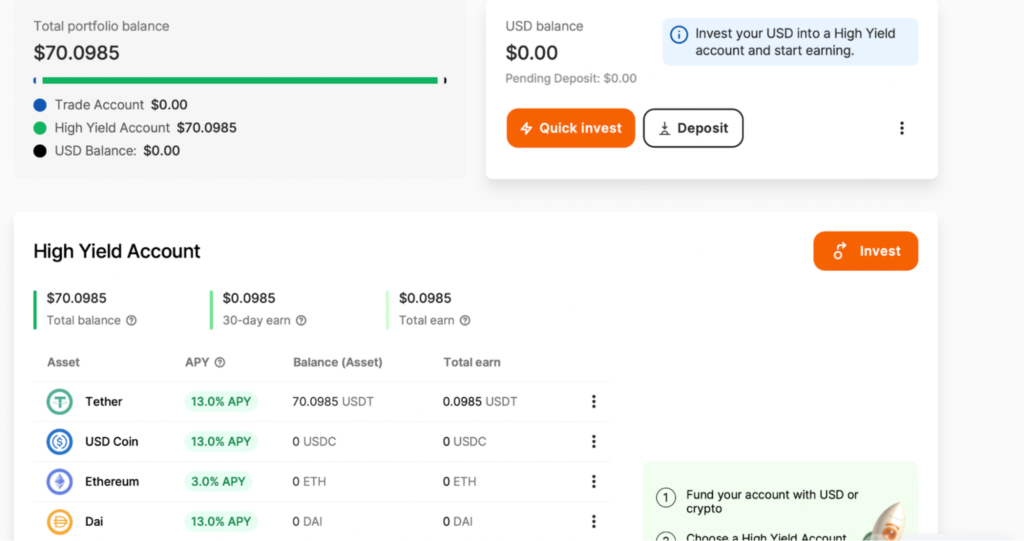The image size is (1024, 541).
Task: Click the $70.0985 total portfolio balance value
Action: pyautogui.click(x=76, y=52)
